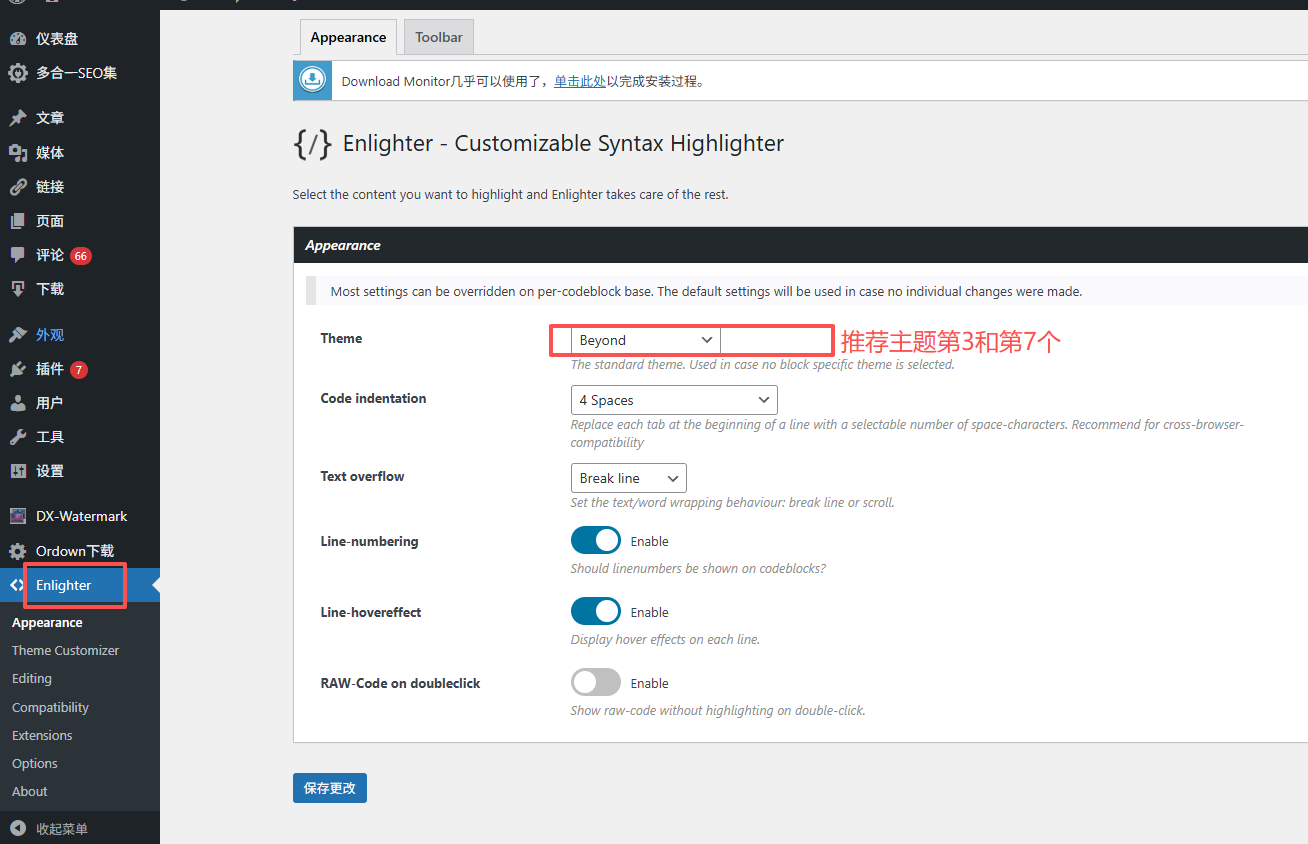Open the Compatibility submenu page

(x=50, y=707)
